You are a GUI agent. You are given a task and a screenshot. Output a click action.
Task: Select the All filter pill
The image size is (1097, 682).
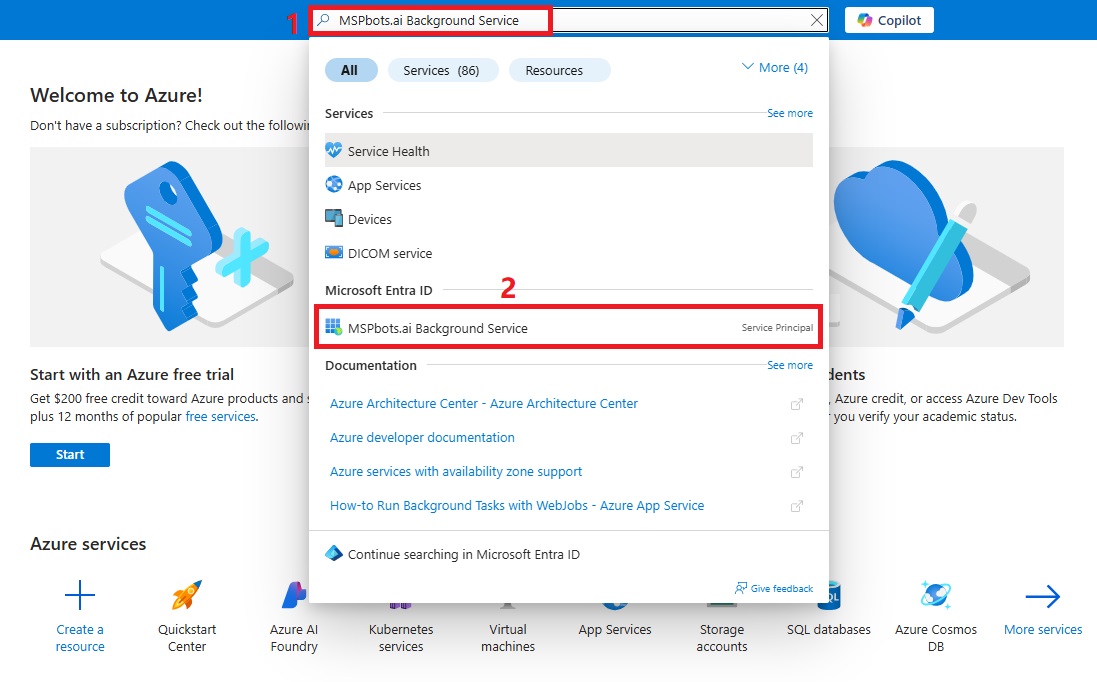pos(350,70)
